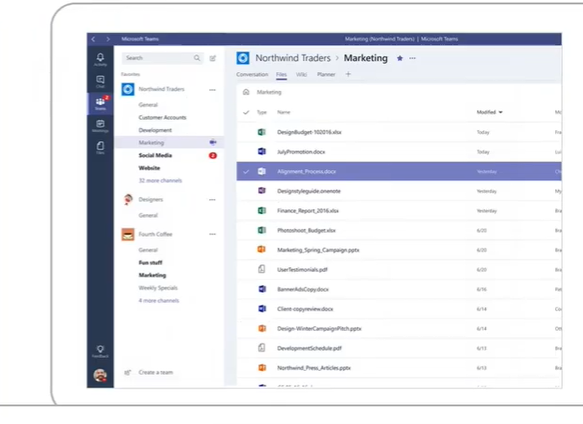Click the PowerPoint icon for Marketing_Spring_Campaign.pptx

(262, 249)
